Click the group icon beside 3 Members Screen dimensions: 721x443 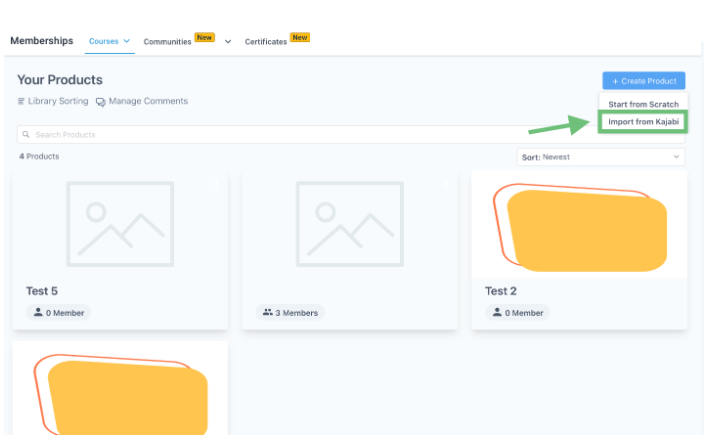tap(268, 313)
